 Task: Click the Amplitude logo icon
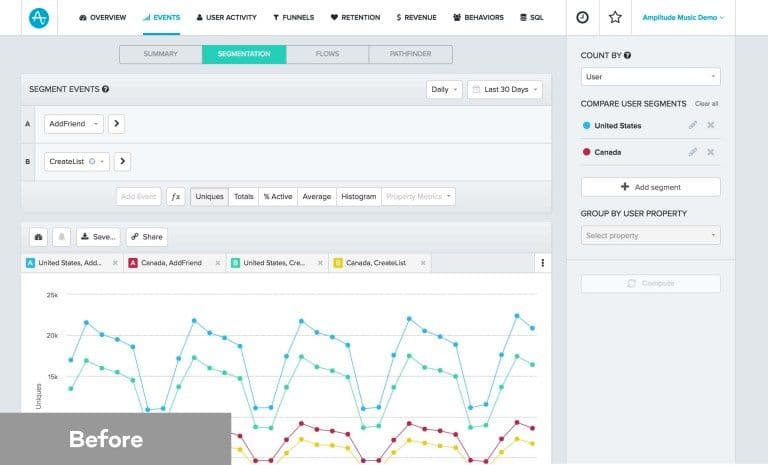coord(39,17)
